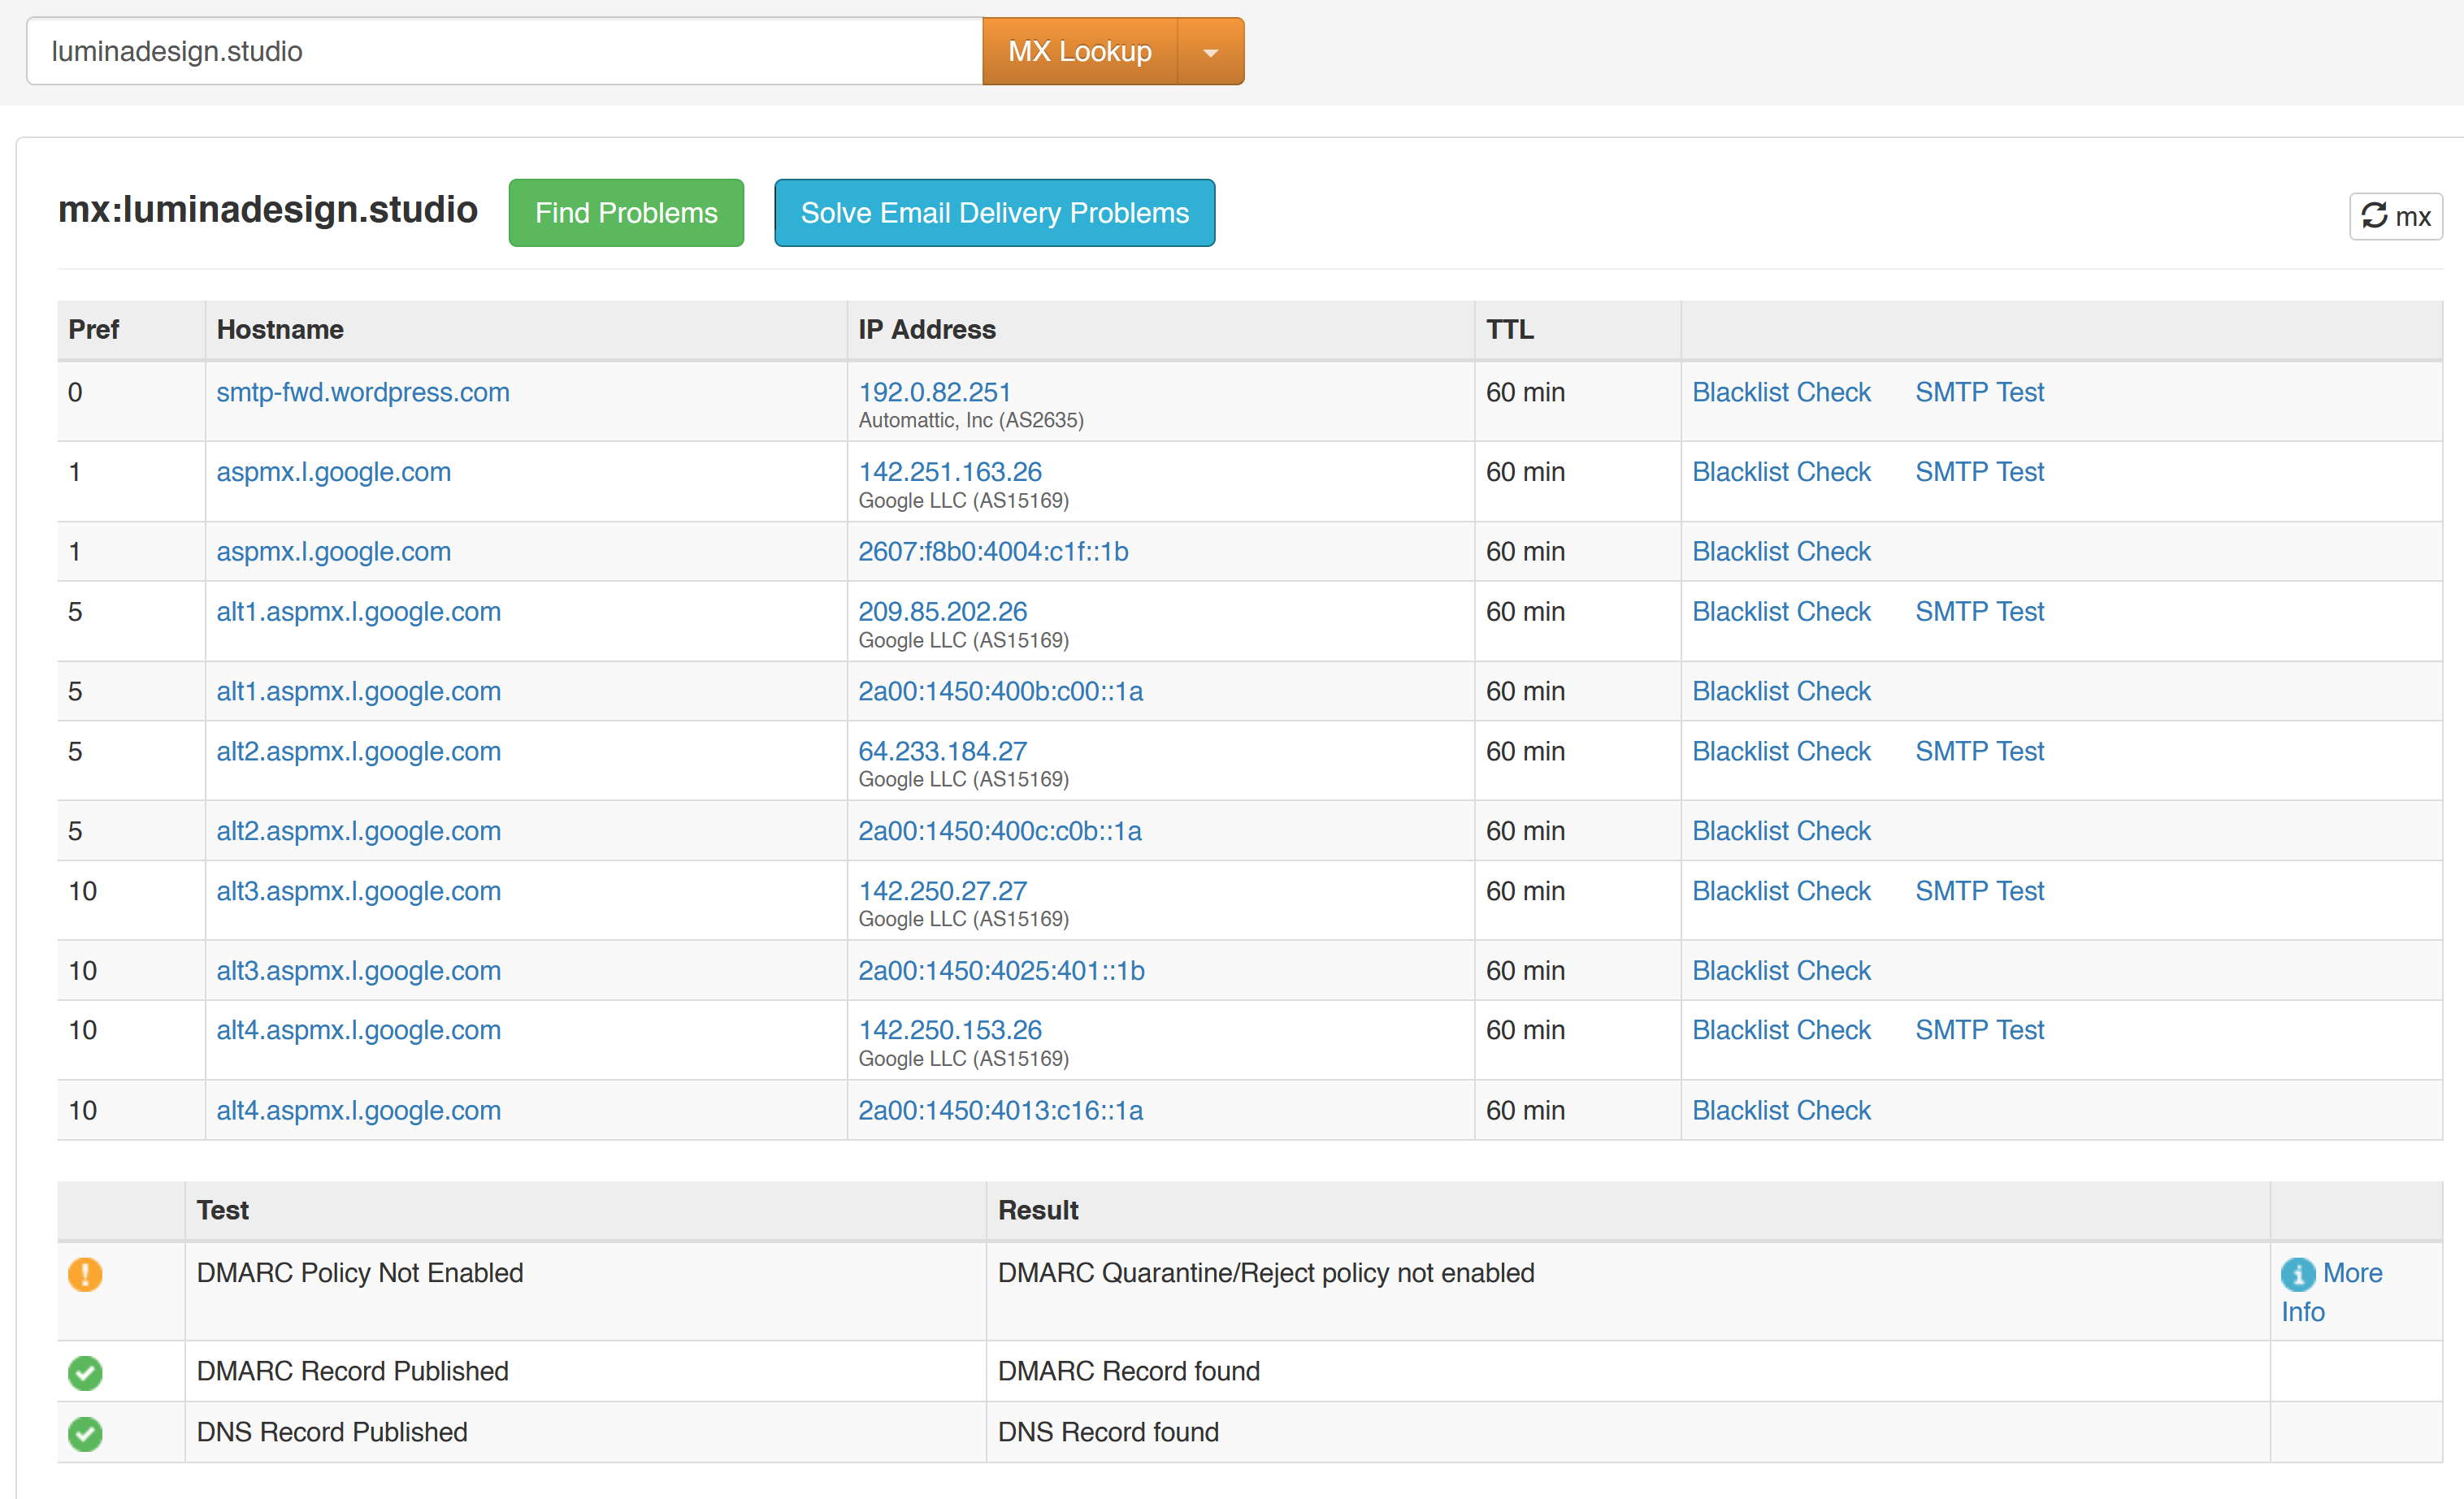
Task: Click the orange DMARC warning icon
Action: (85, 1274)
